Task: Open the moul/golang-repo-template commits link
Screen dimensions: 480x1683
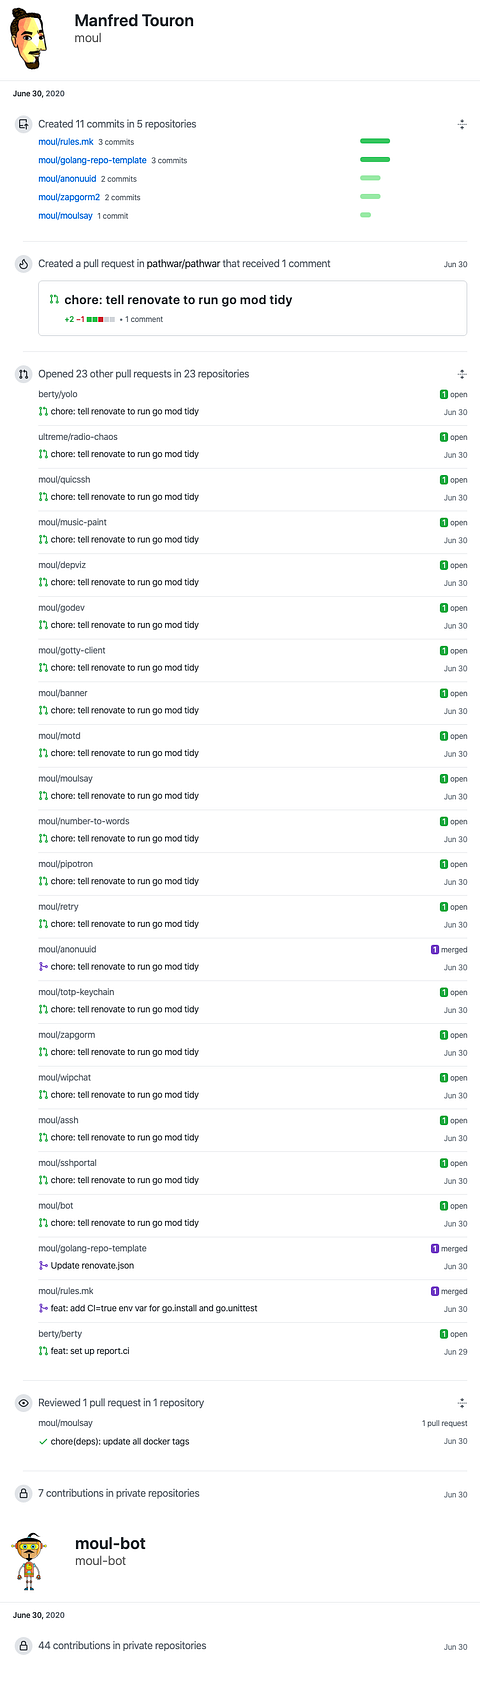Action: [92, 160]
